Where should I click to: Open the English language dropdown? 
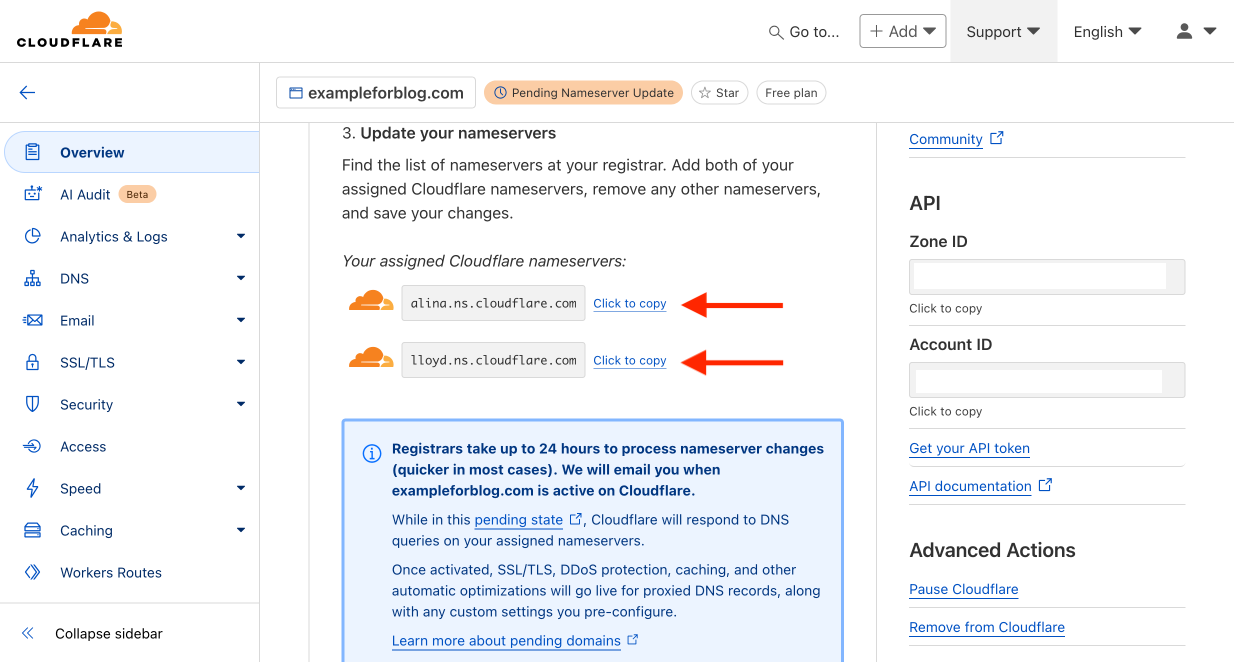coord(1107,31)
